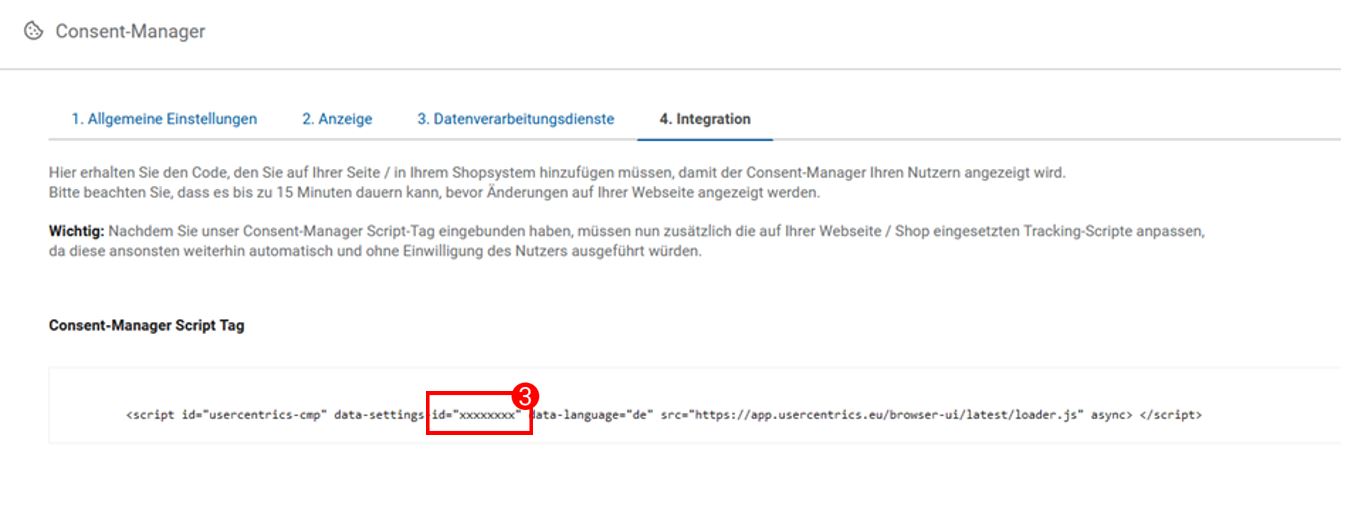The image size is (1346, 506).
Task: Click the Consent-Manager Script Tag heading
Action: tap(146, 325)
